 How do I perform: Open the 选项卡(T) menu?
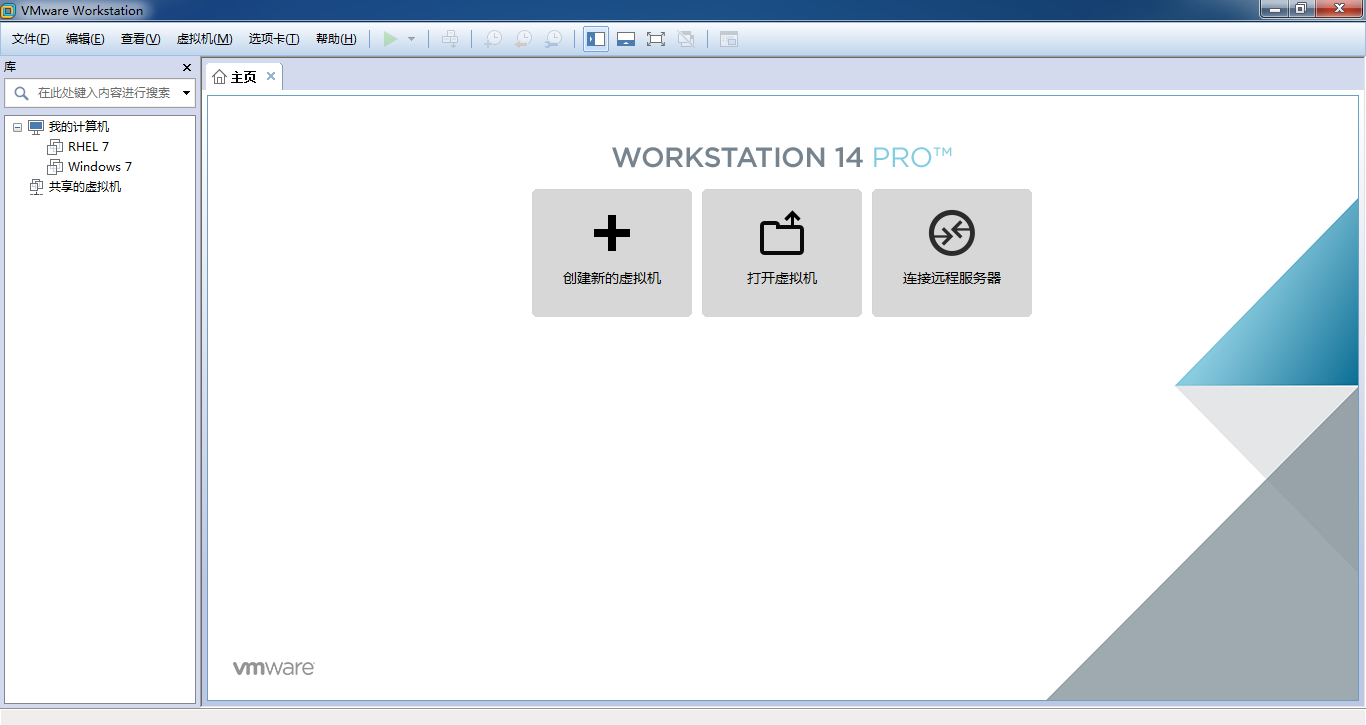(x=274, y=39)
